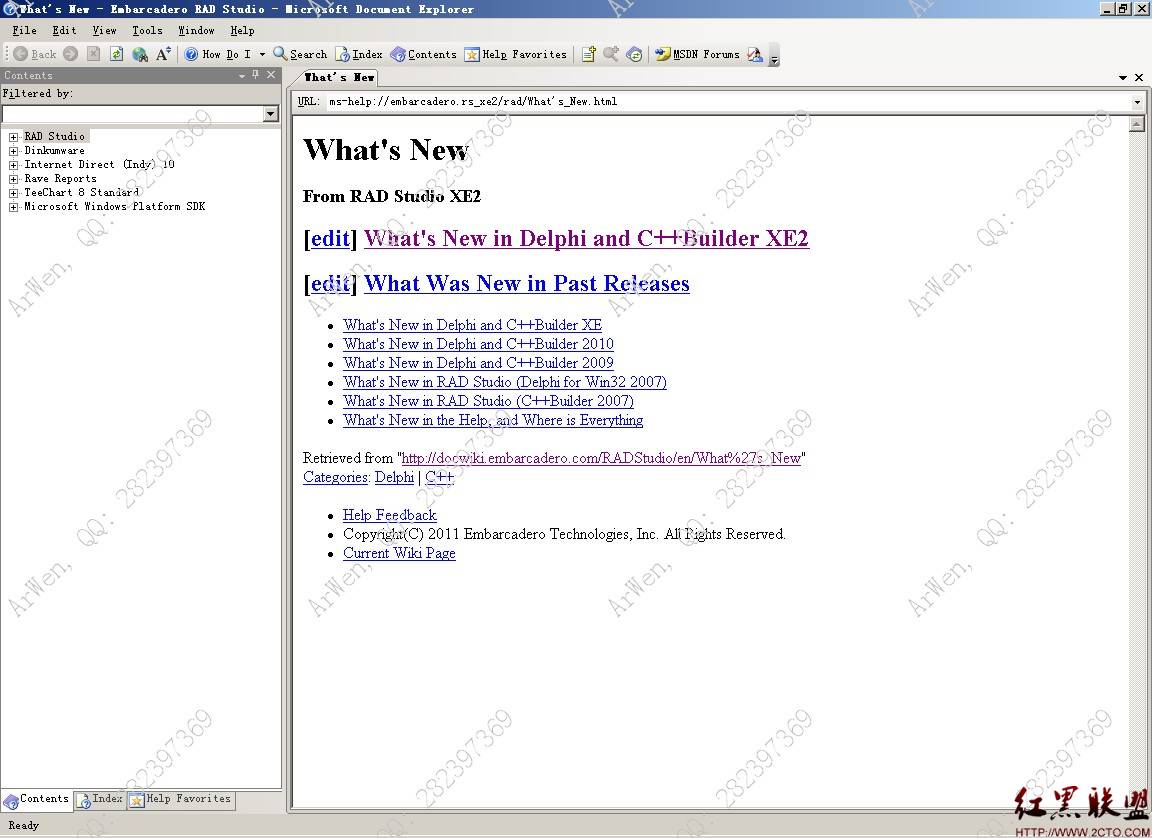Image resolution: width=1152 pixels, height=838 pixels.
Task: Click the Forward arrow toolbar icon
Action: [x=71, y=54]
